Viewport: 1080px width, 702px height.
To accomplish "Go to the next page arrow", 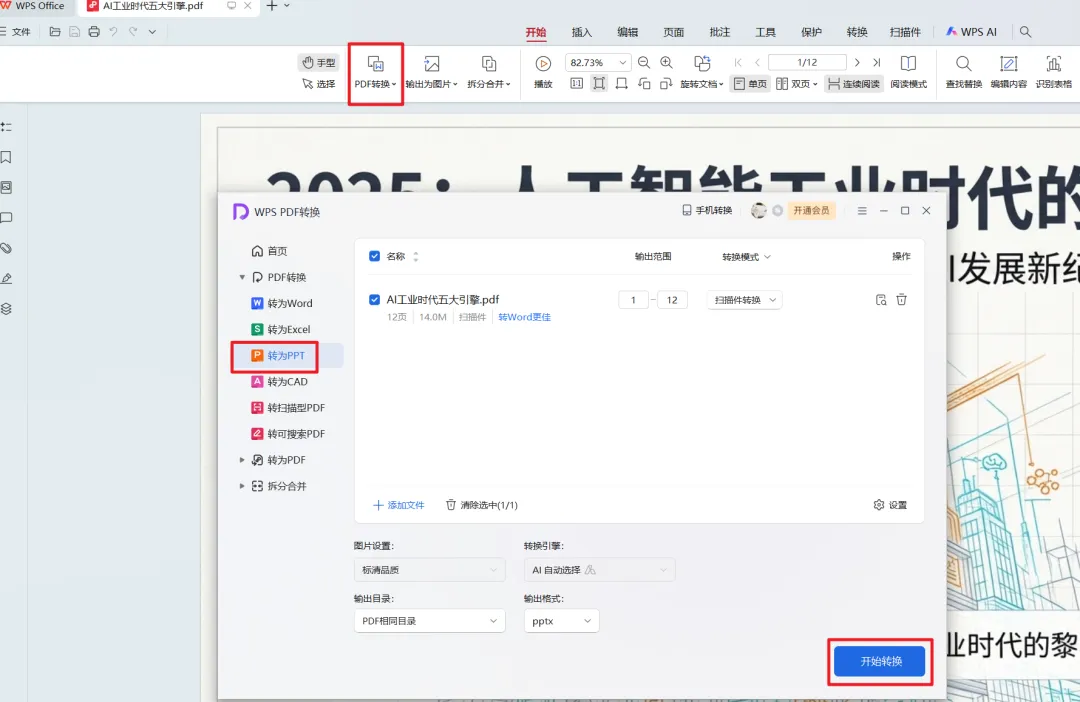I will click(857, 63).
